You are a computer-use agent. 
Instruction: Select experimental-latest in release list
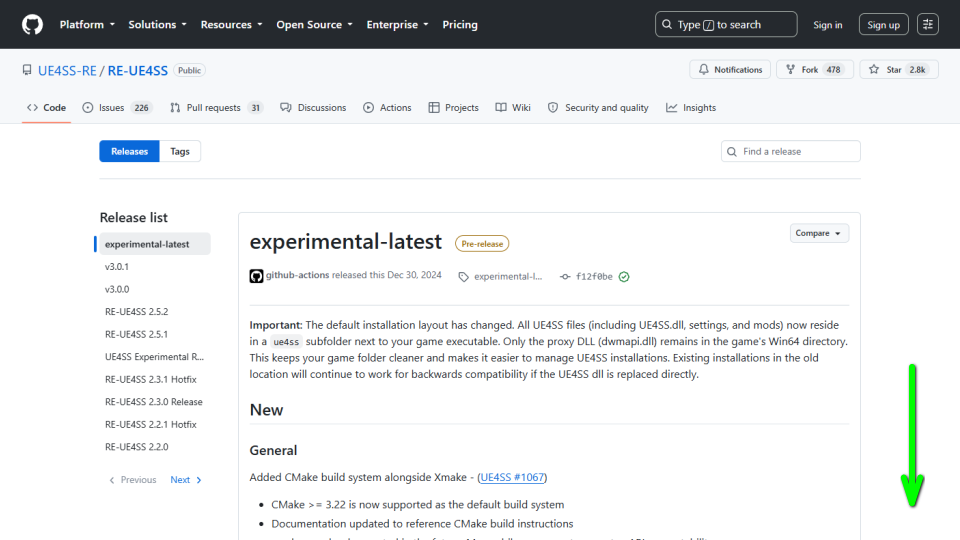[x=154, y=244]
